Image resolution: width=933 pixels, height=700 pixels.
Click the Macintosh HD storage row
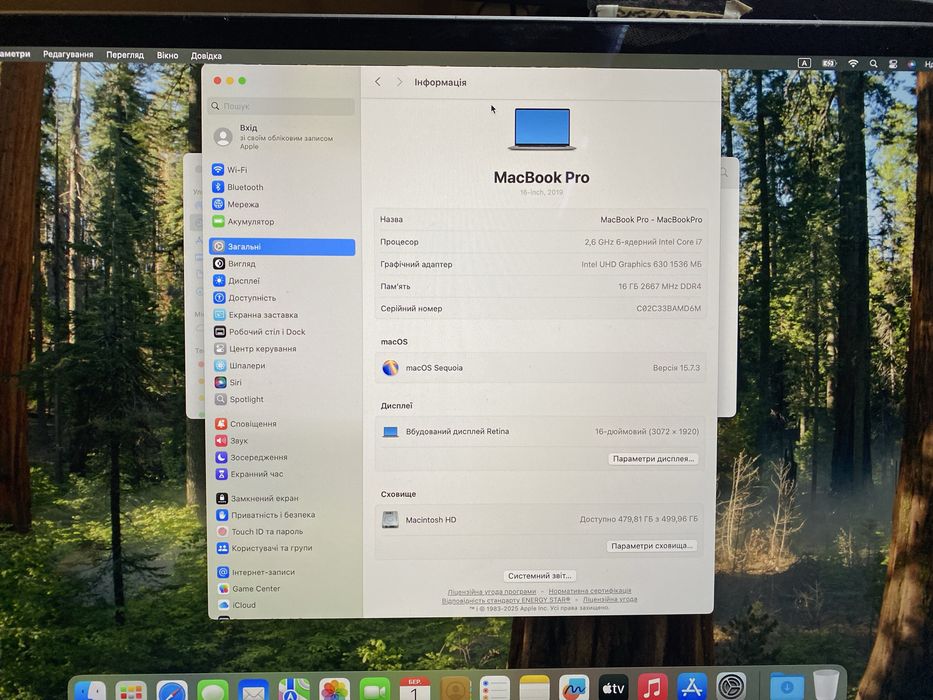tap(539, 520)
